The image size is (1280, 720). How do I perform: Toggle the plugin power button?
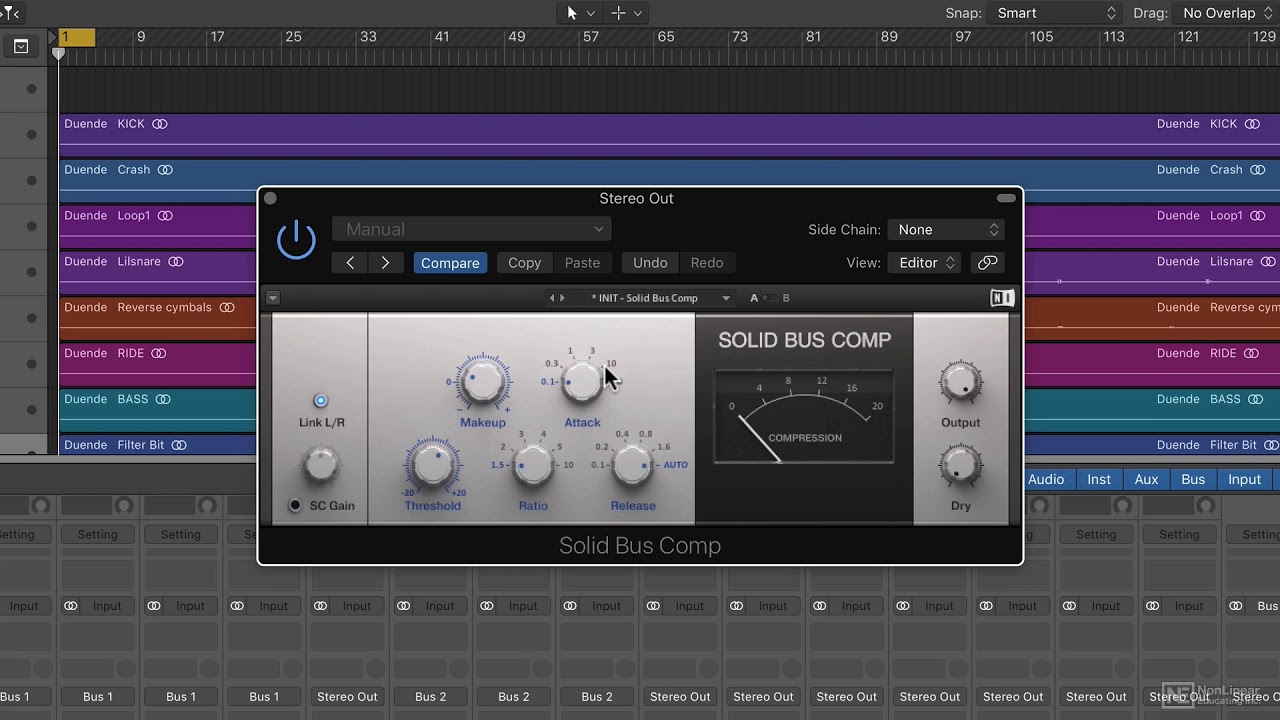(x=296, y=241)
